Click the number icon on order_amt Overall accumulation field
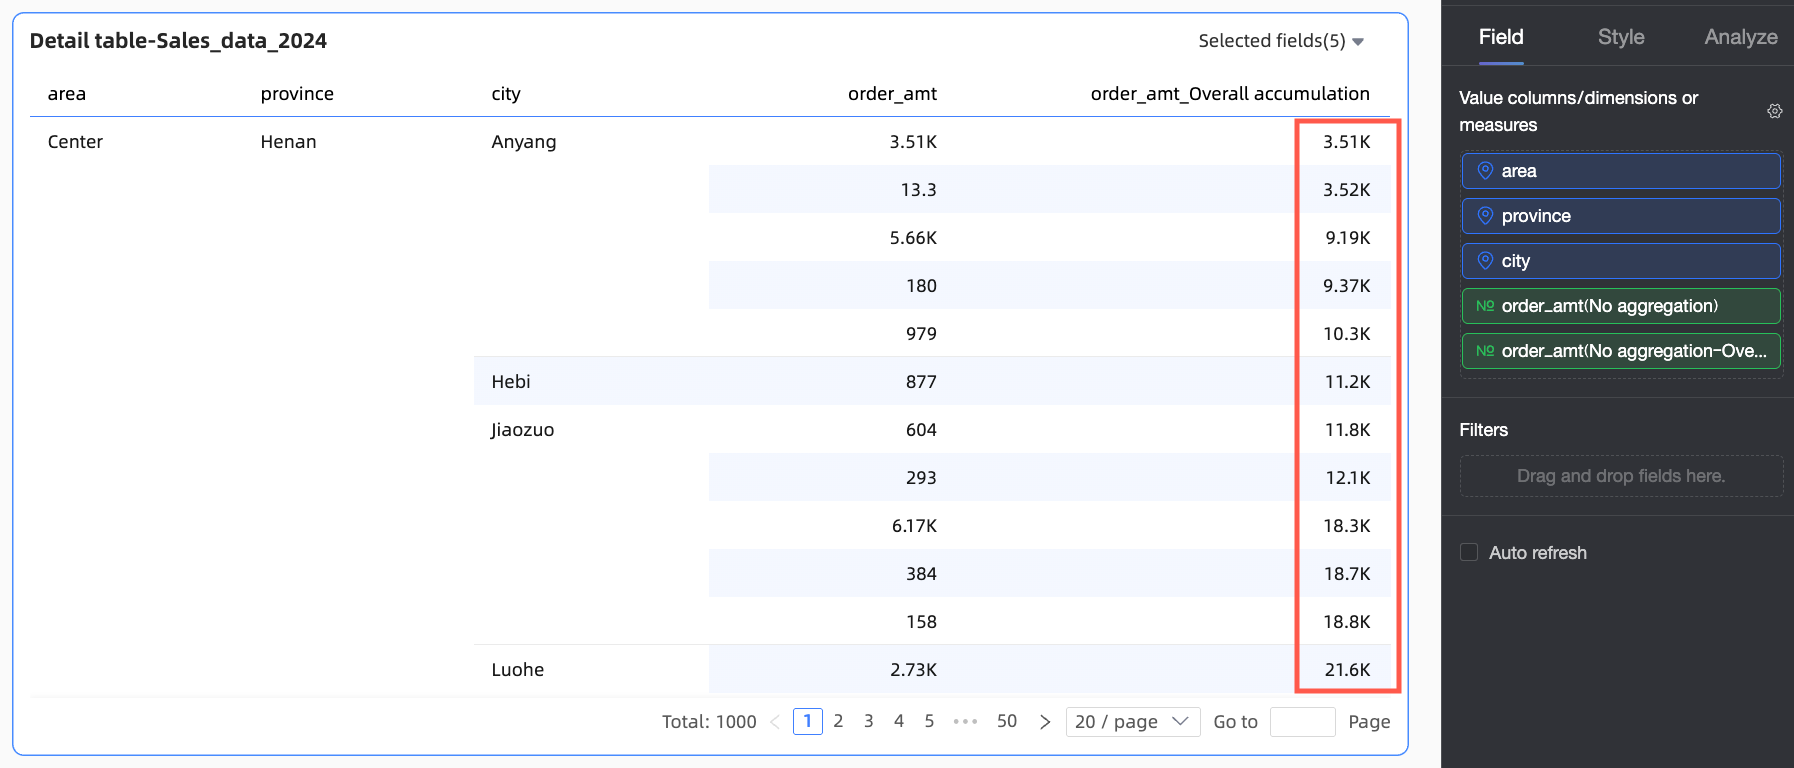Screen dimensions: 1794x768 coord(1485,351)
